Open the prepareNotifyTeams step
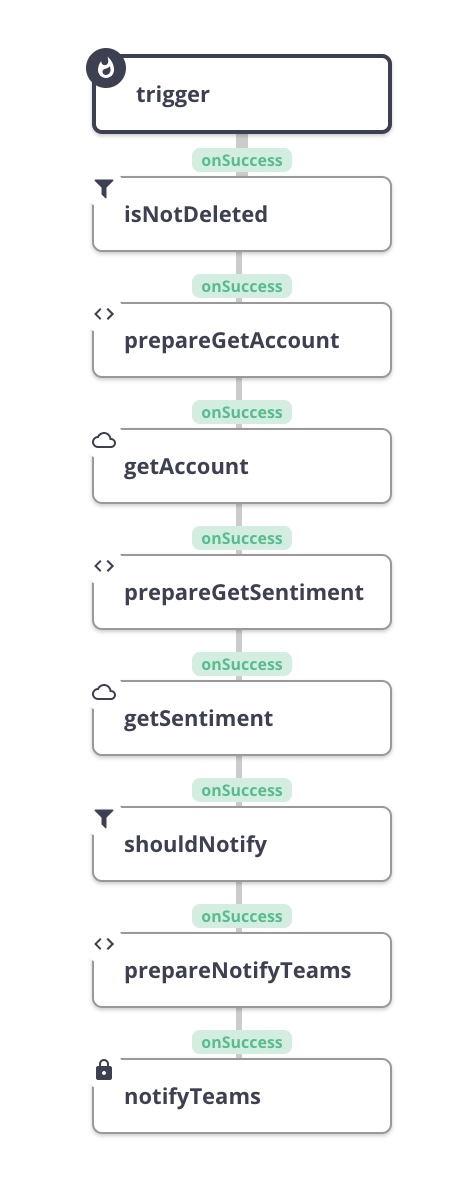The image size is (468, 1190). point(242,970)
